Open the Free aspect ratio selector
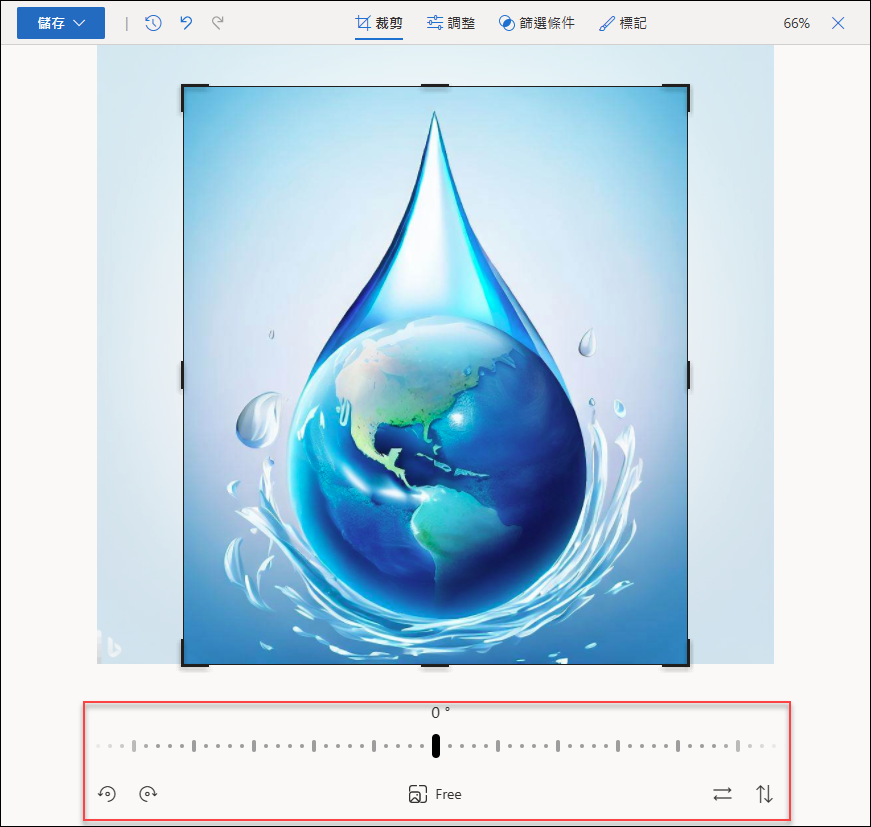 pos(435,794)
